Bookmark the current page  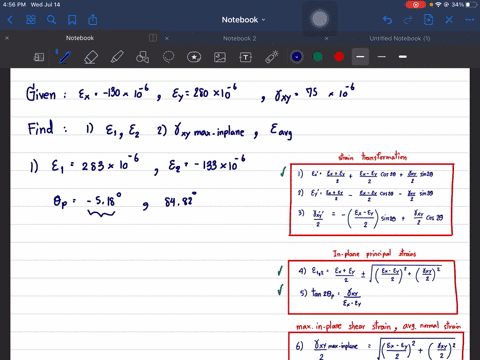click(72, 20)
